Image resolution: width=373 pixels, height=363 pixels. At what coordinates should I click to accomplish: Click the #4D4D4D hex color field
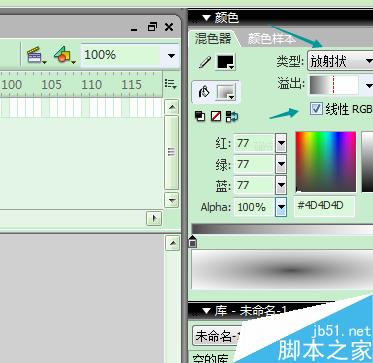pos(324,206)
